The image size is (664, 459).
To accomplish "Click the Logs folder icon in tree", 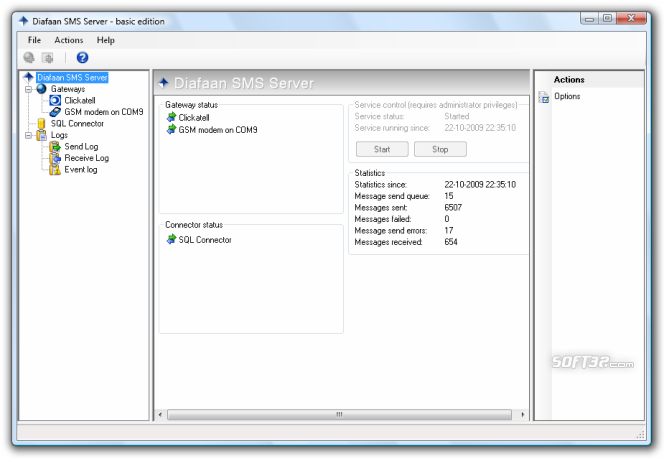I will point(42,135).
